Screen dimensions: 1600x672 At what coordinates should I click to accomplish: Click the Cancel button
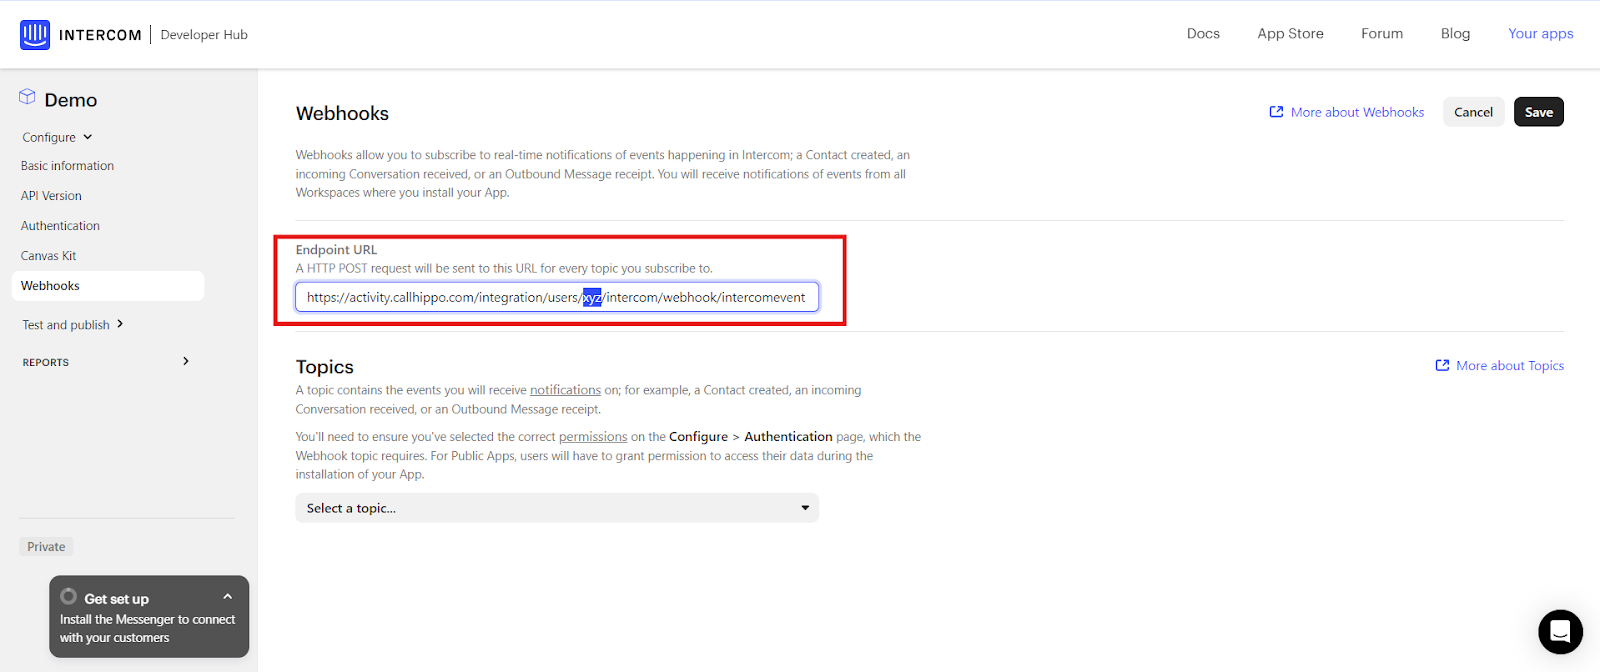pyautogui.click(x=1473, y=112)
